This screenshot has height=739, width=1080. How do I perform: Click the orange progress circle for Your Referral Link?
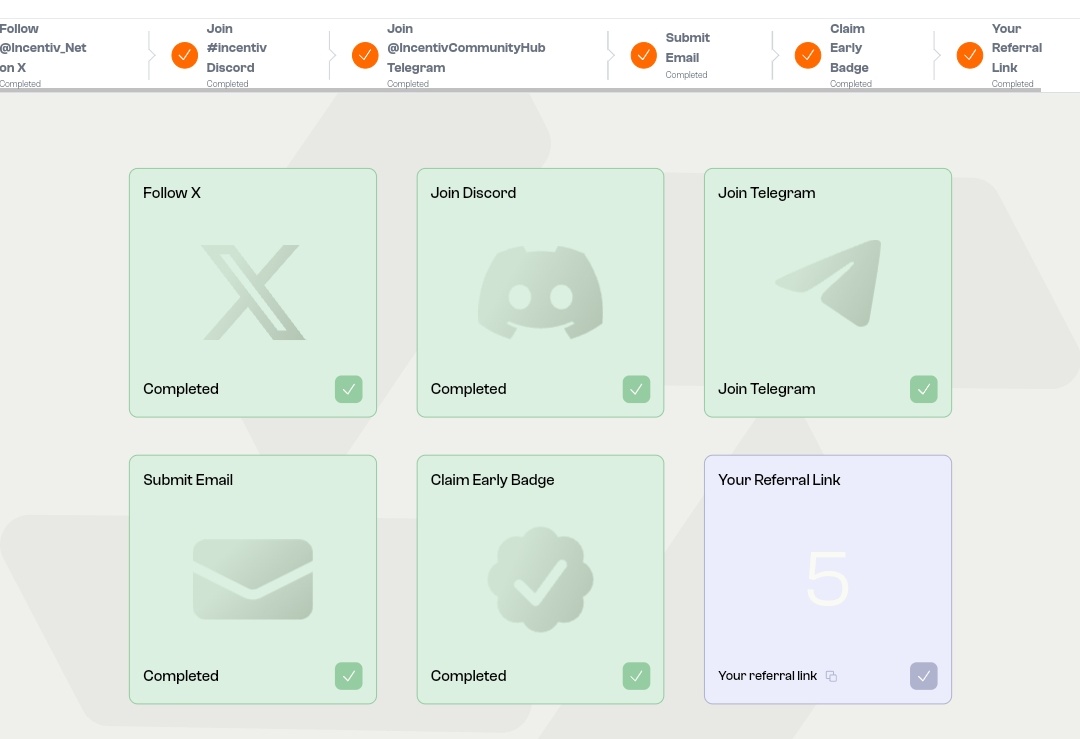click(970, 55)
